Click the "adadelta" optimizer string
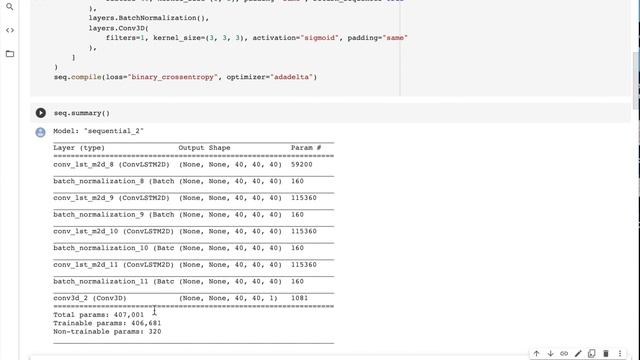Image resolution: width=640 pixels, height=360 pixels. (x=293, y=77)
